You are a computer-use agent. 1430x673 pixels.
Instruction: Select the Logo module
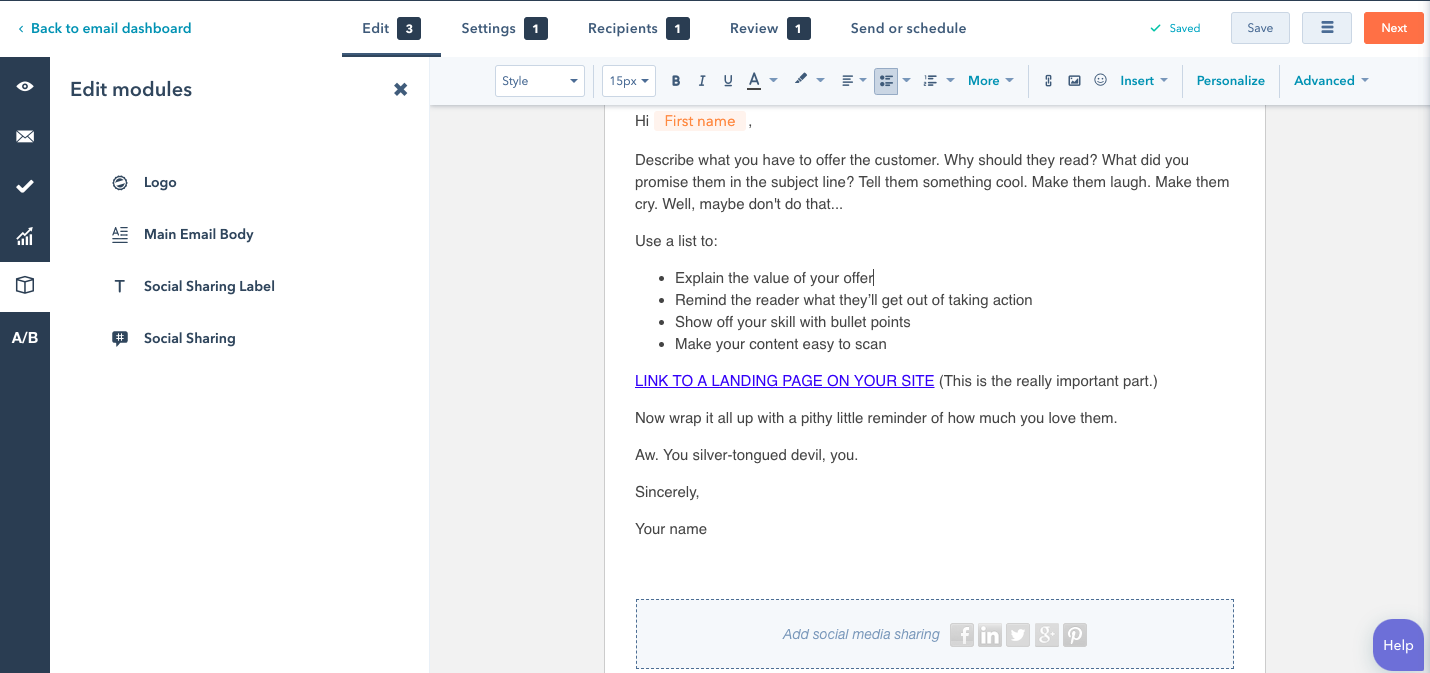point(160,182)
